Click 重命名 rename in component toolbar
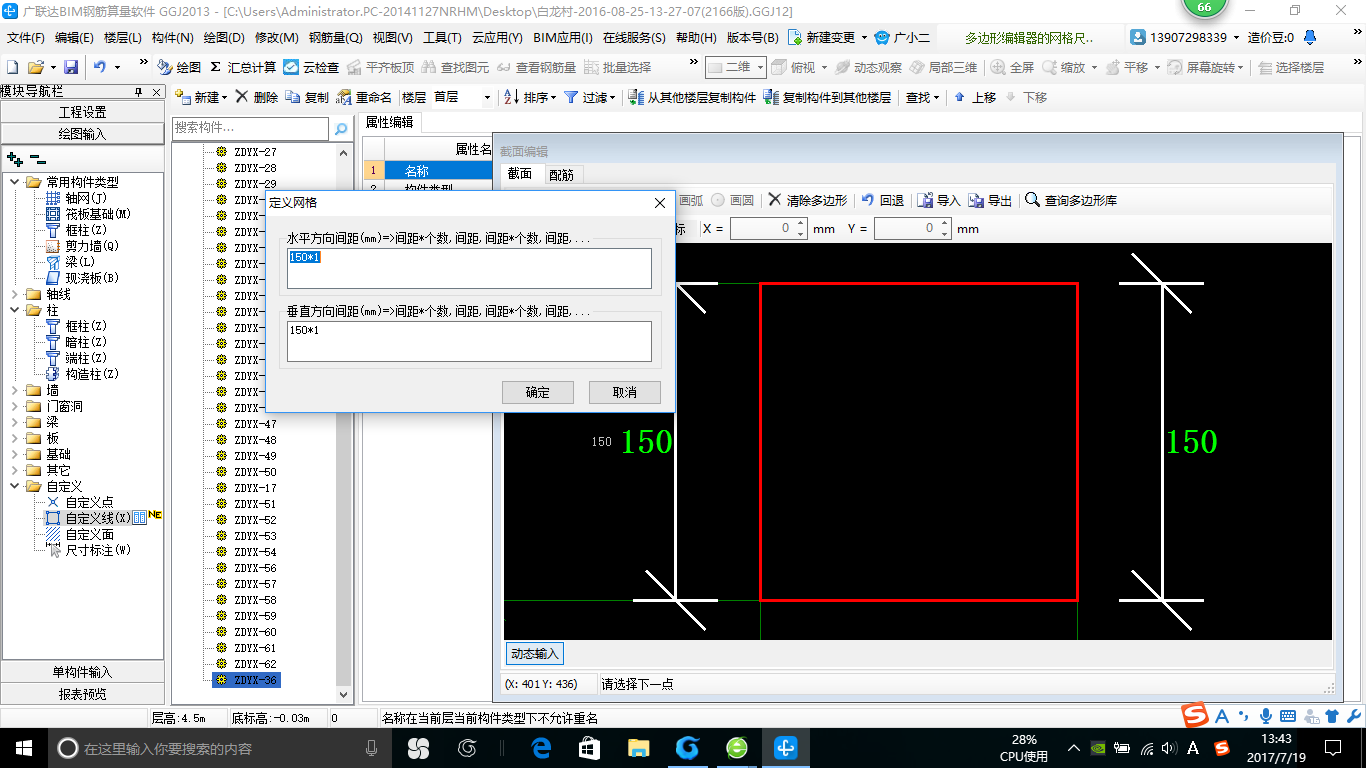Image resolution: width=1366 pixels, height=768 pixels. point(364,97)
